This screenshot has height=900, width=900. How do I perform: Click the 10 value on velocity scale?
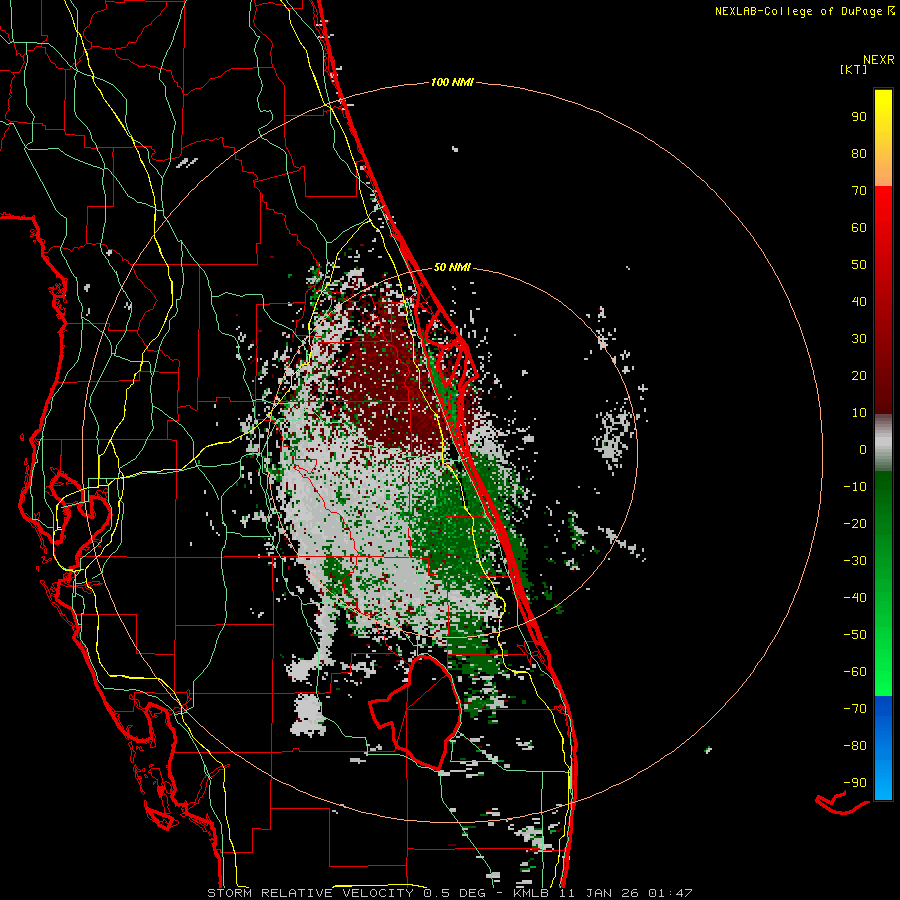(859, 413)
